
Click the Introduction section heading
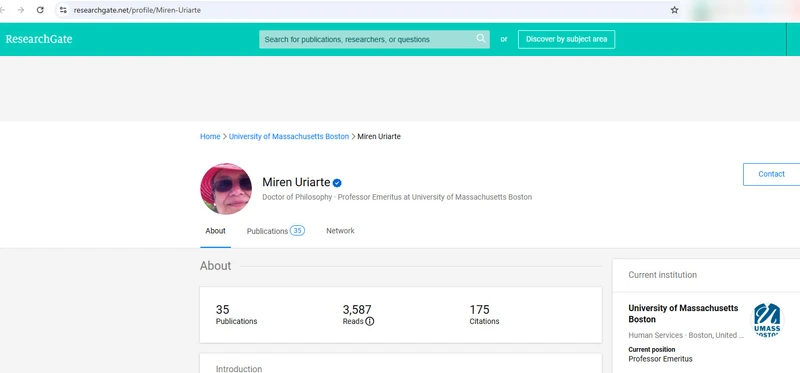coord(239,368)
